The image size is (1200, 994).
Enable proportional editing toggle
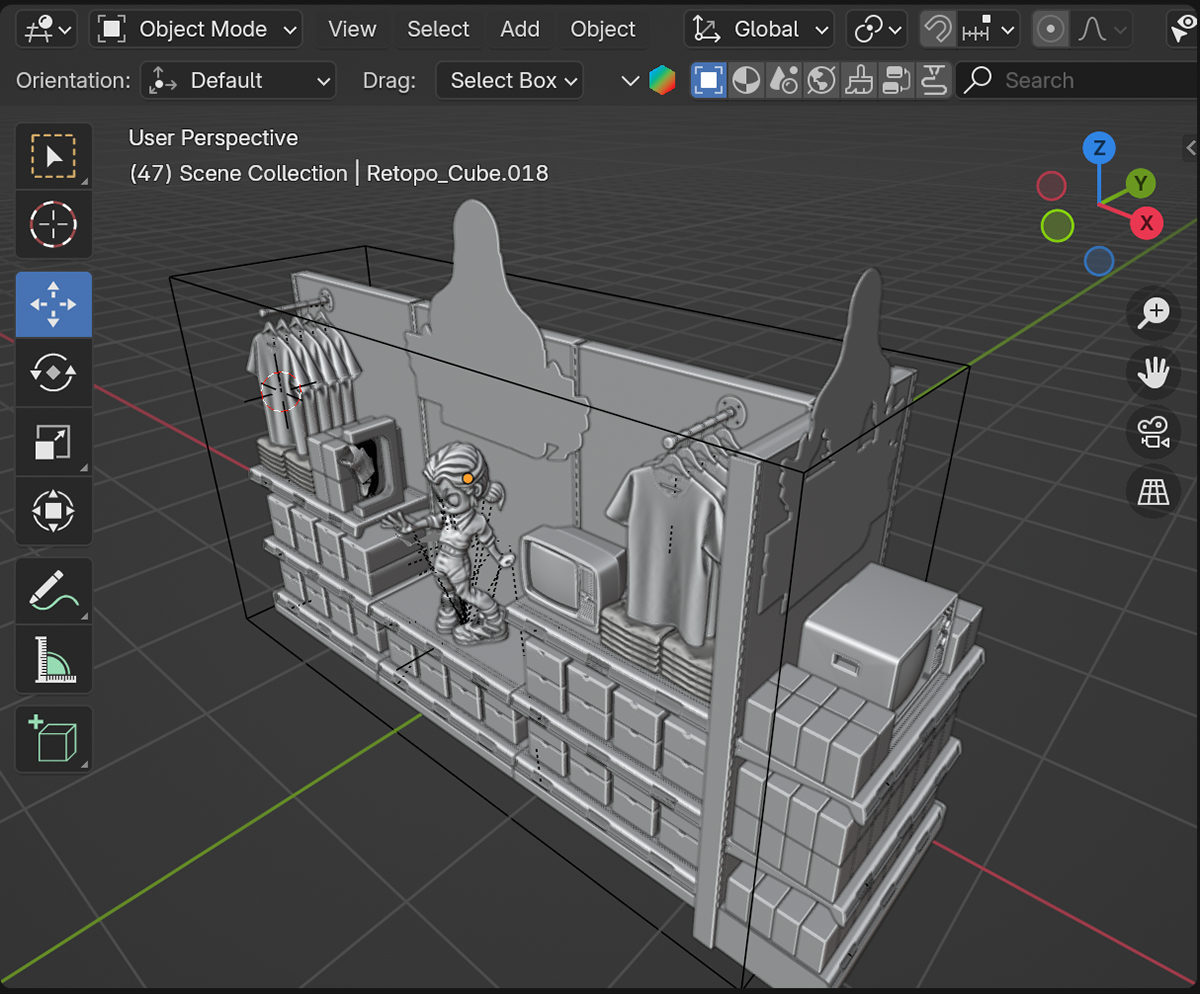pyautogui.click(x=1049, y=30)
